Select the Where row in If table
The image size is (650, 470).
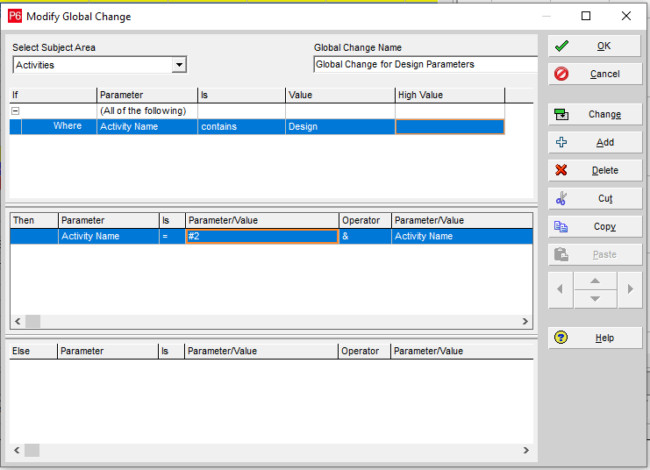tap(257, 127)
